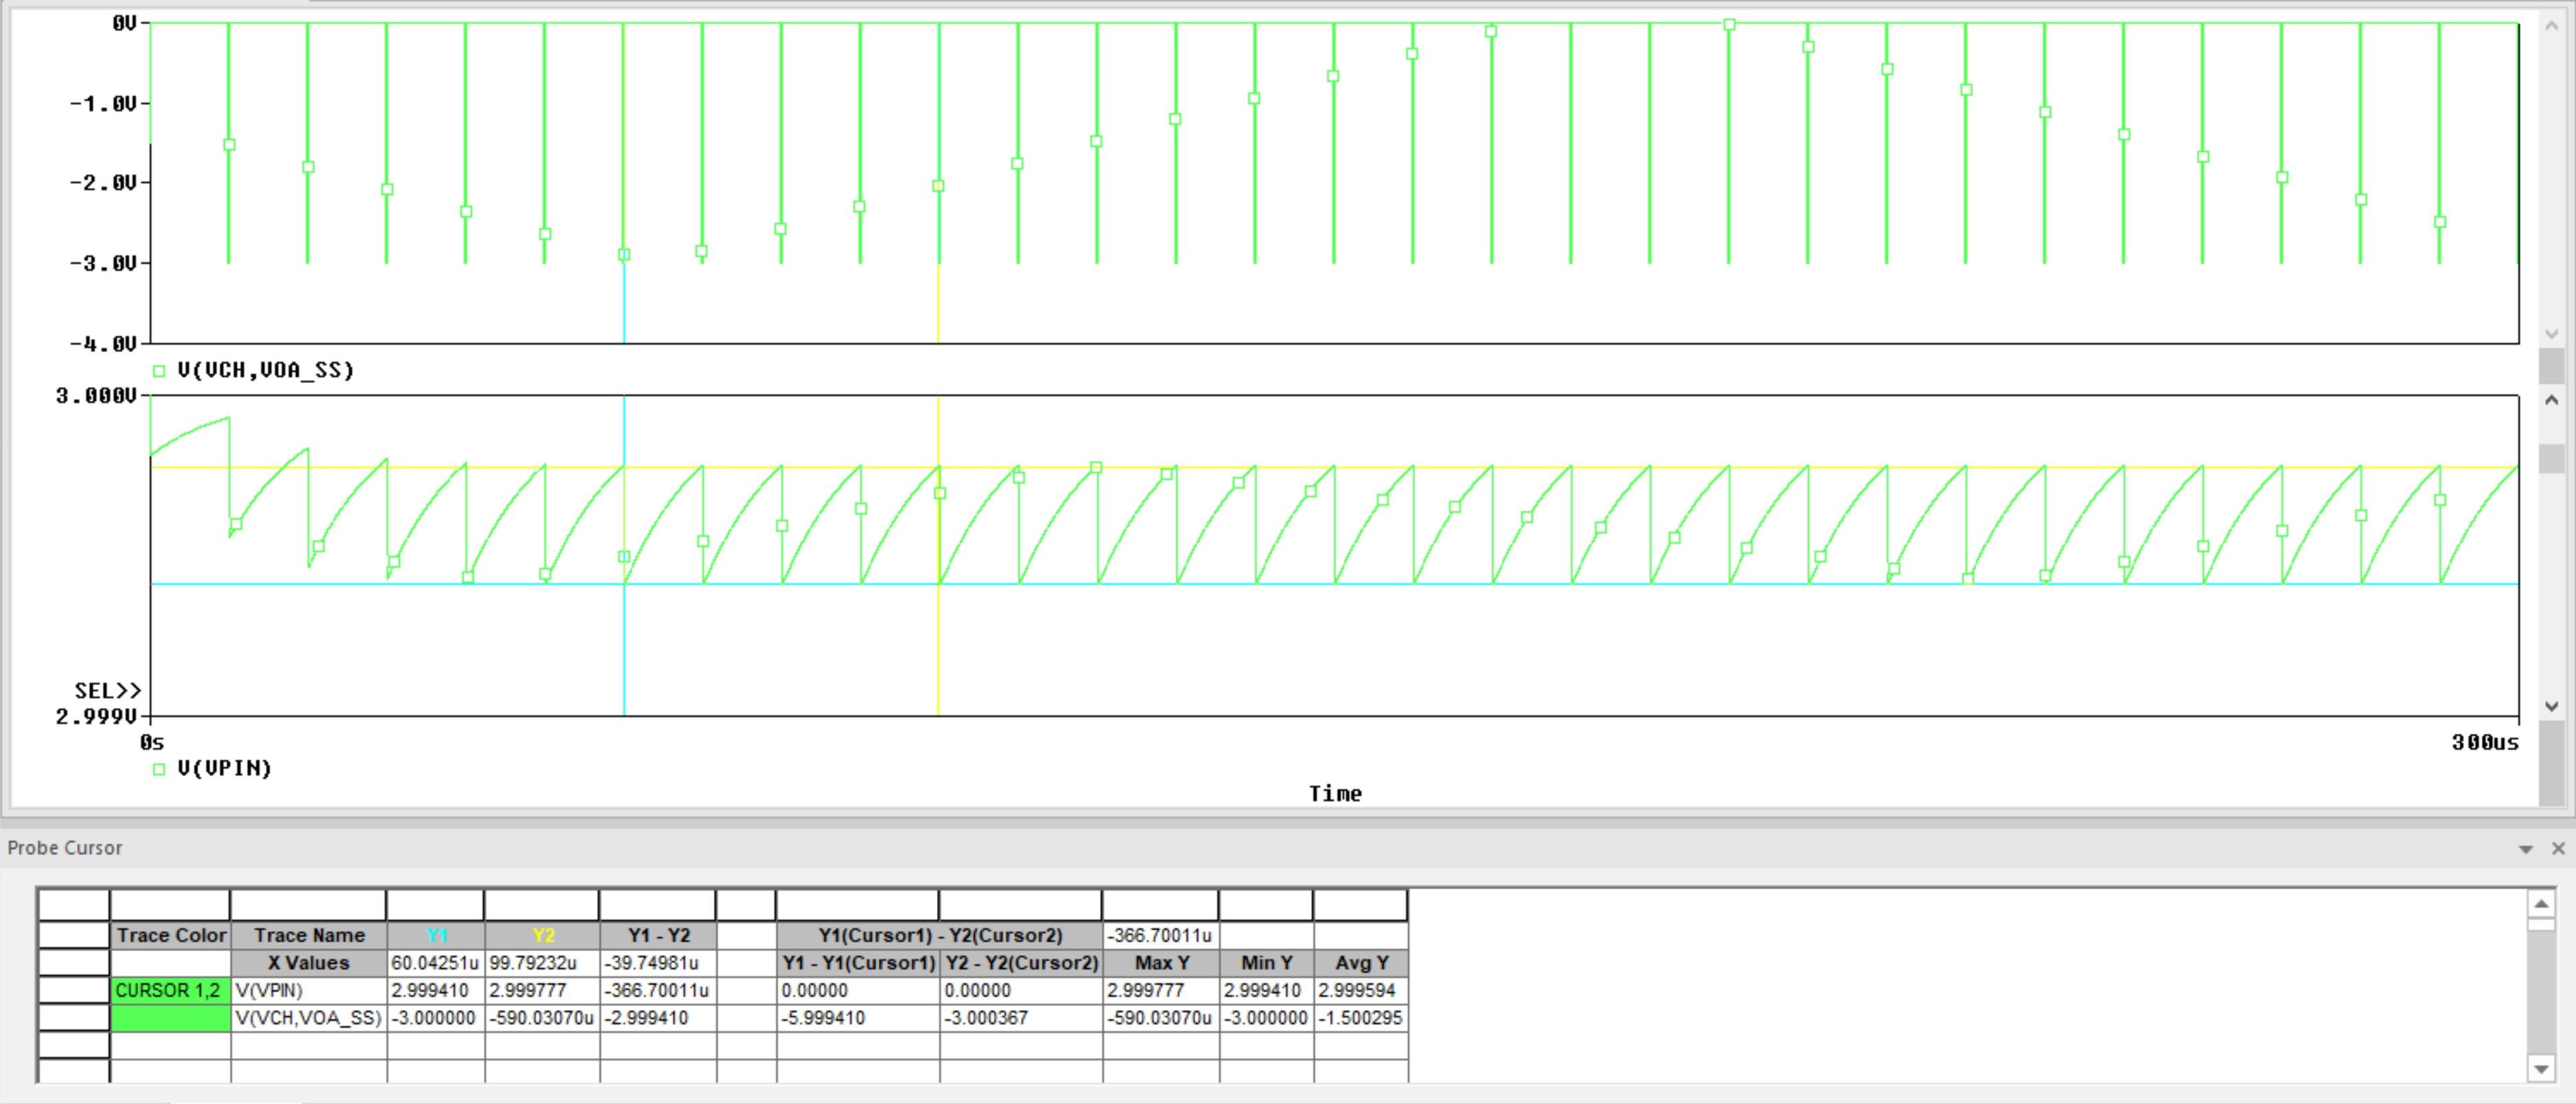Select the -3.000367 cell
Image resolution: width=2576 pixels, height=1104 pixels.
(x=1021, y=1018)
